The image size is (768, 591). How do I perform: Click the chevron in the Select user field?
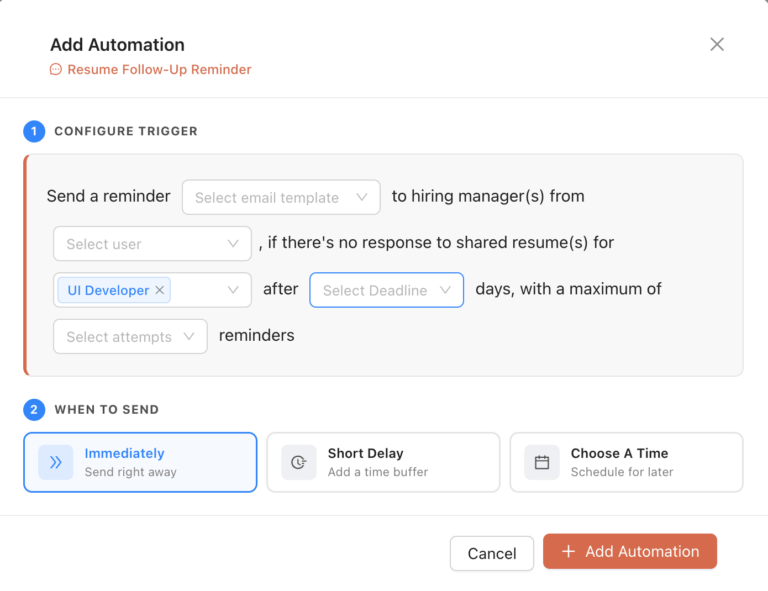pyautogui.click(x=233, y=243)
